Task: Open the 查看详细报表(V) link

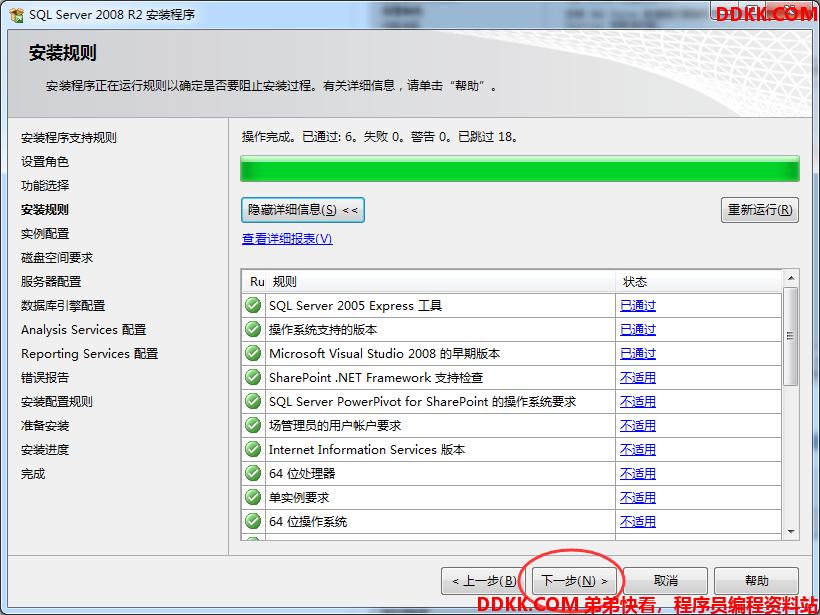Action: (x=287, y=239)
